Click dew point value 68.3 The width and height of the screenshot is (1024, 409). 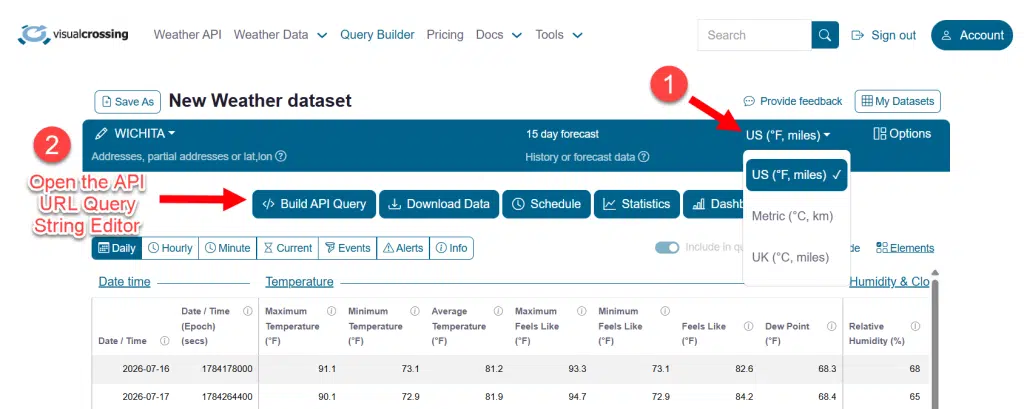pos(827,369)
